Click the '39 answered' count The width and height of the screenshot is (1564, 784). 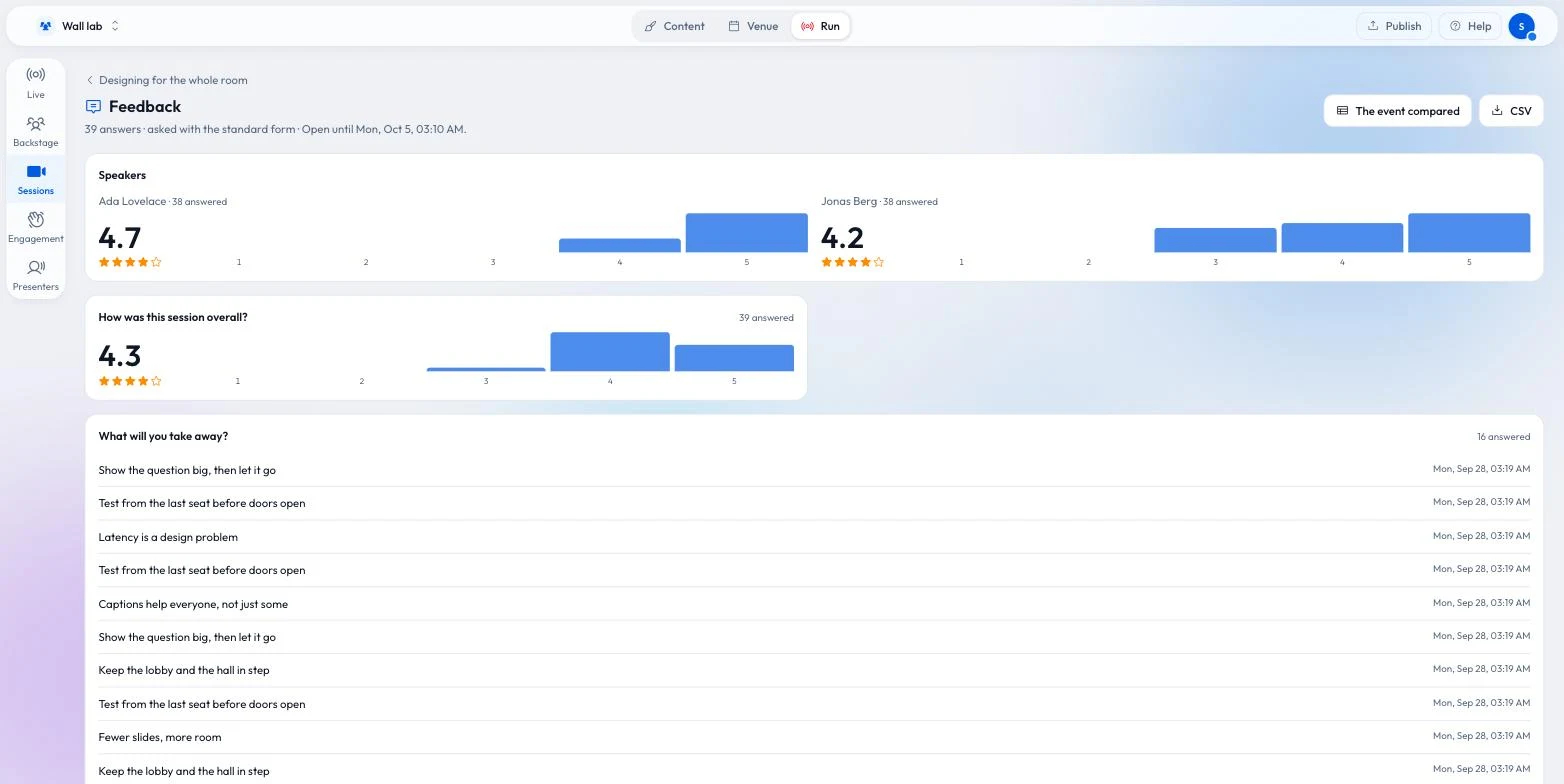(x=766, y=318)
